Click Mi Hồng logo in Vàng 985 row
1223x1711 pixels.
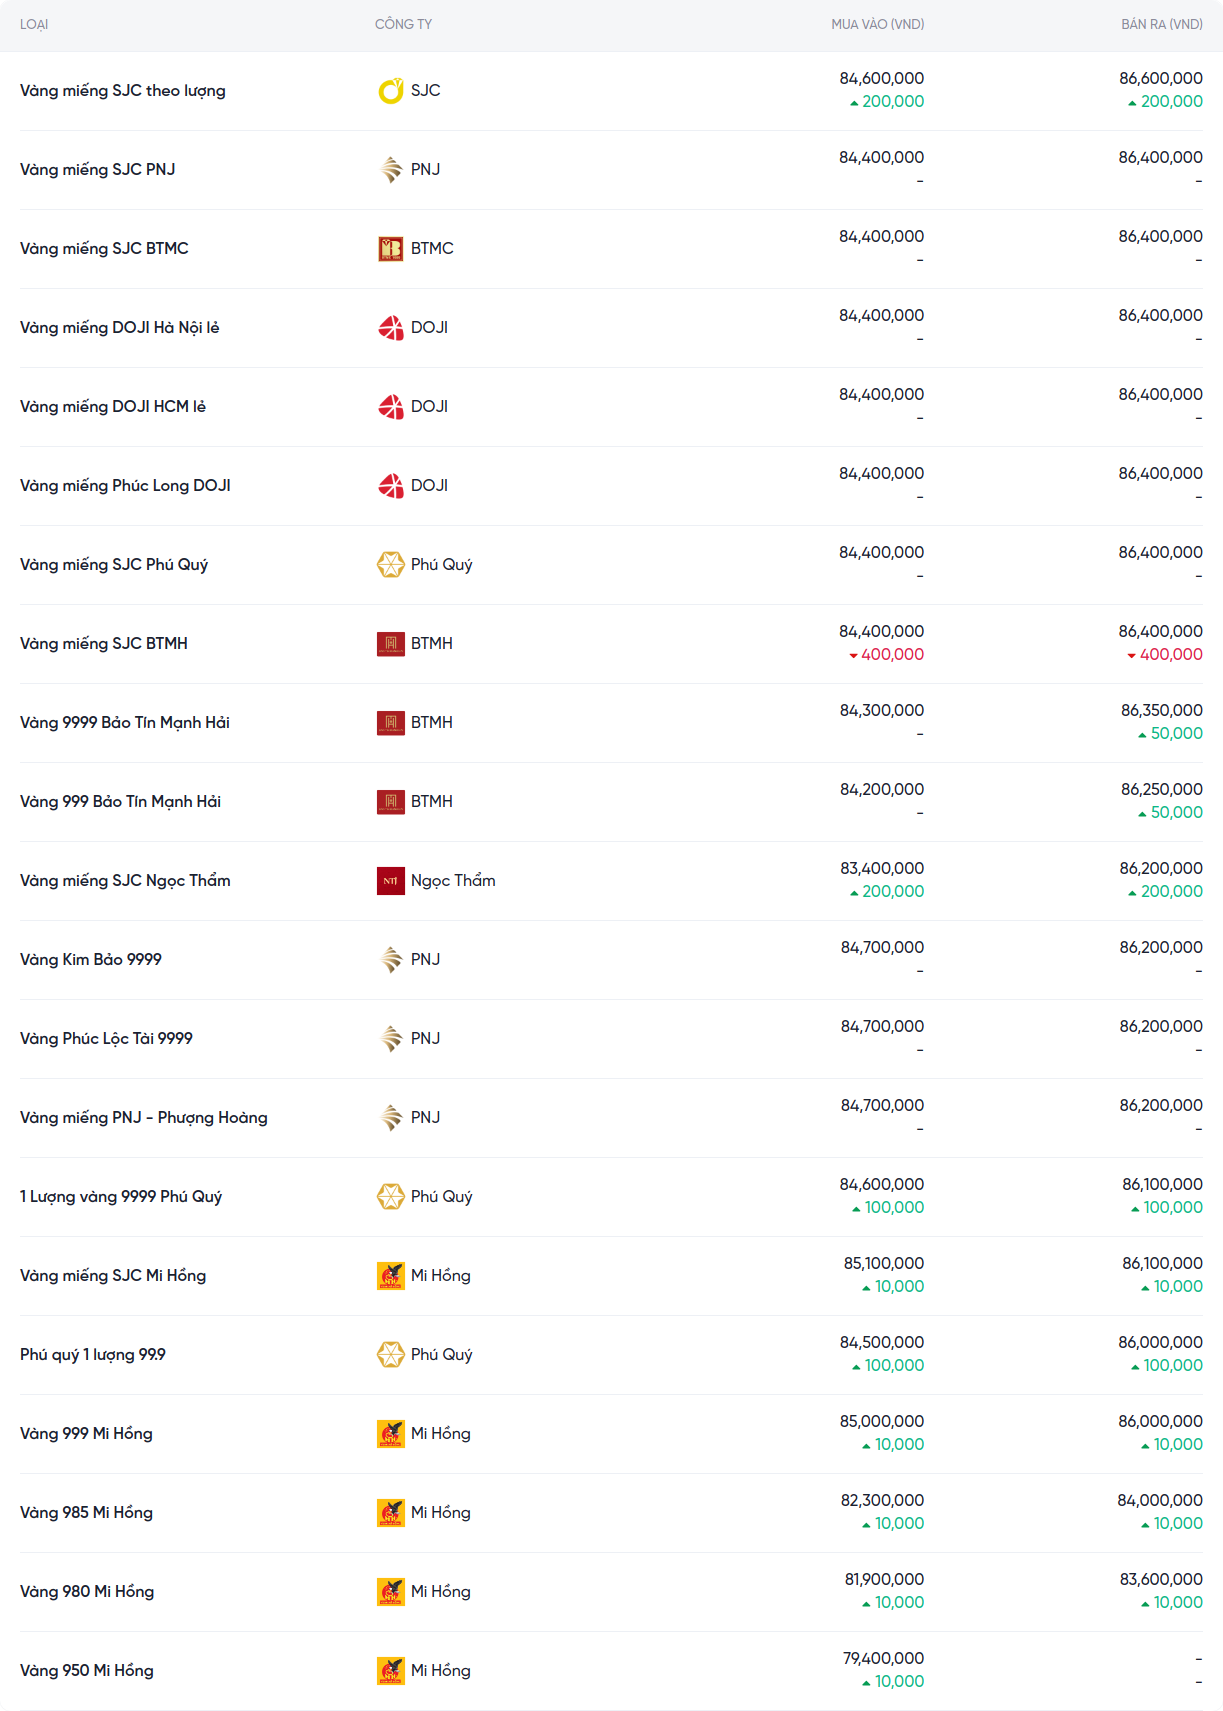(390, 1513)
